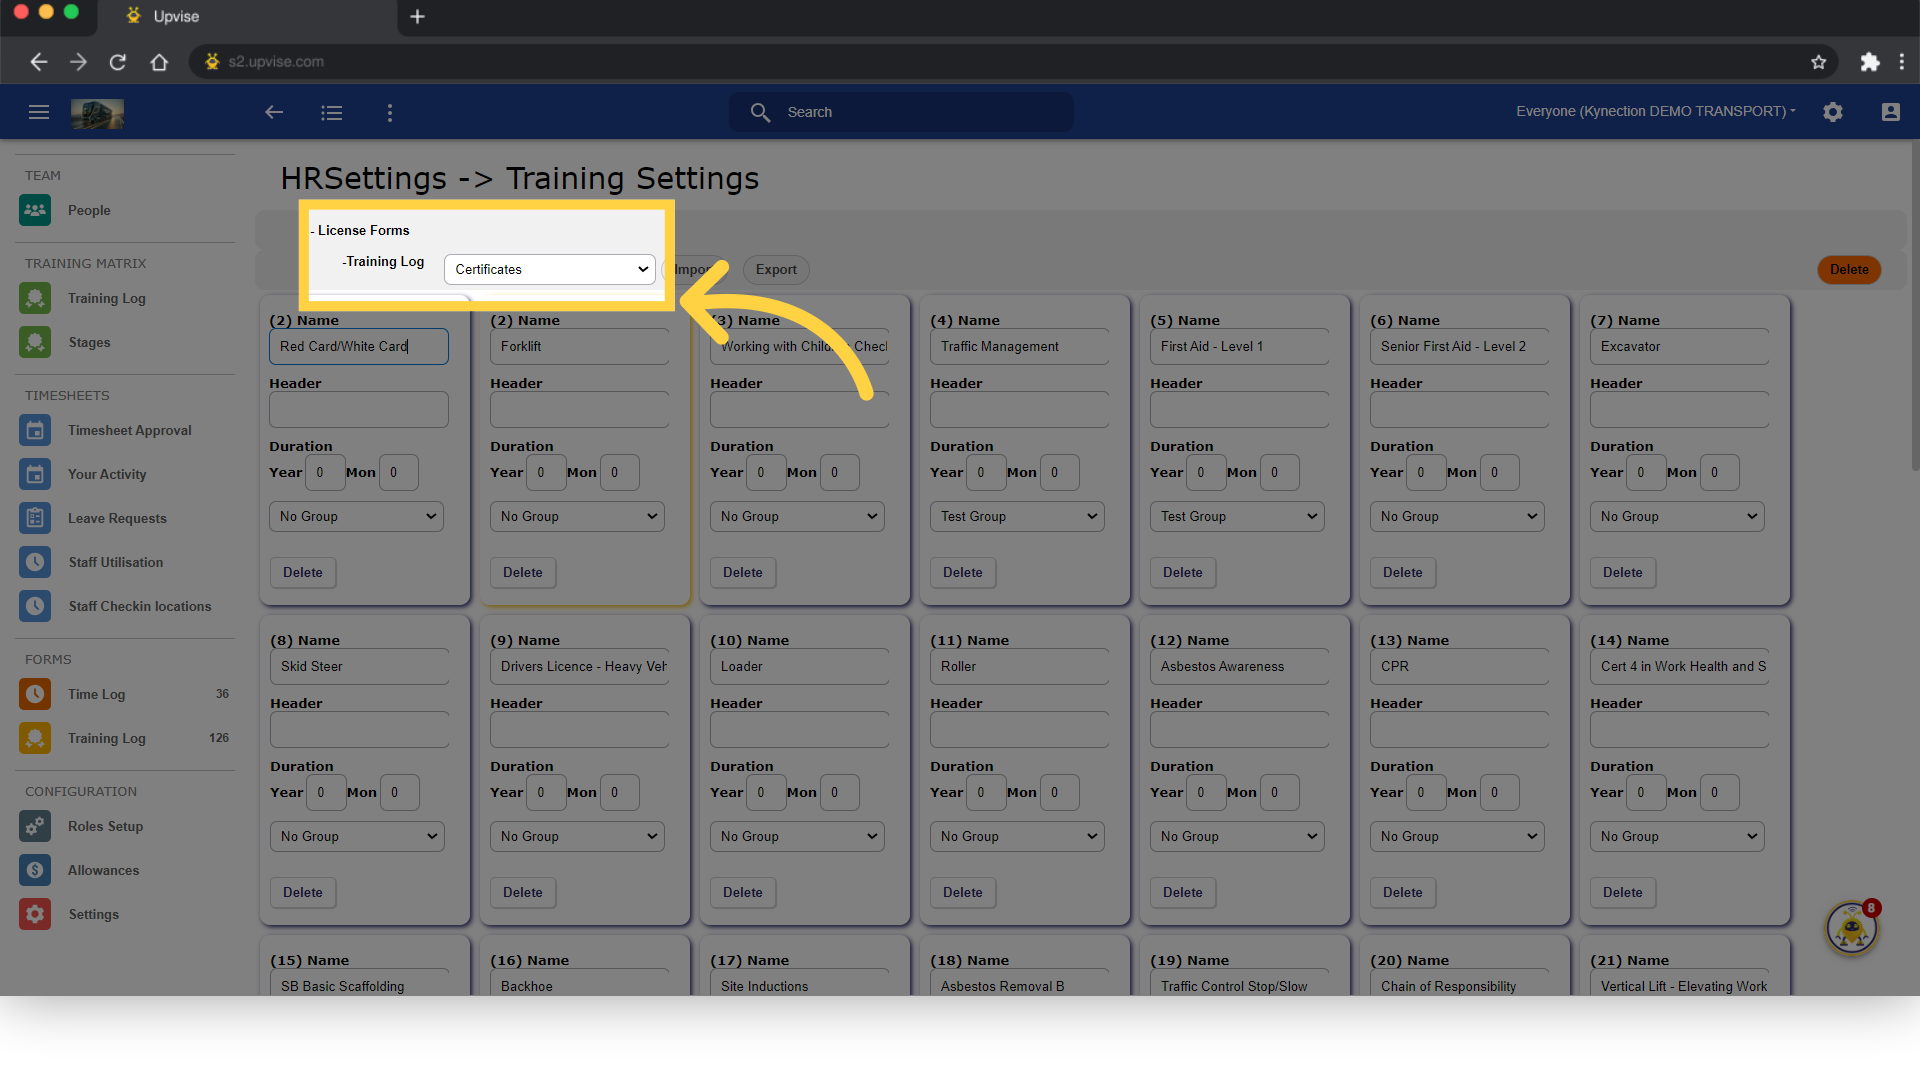Select the Training Log icon under Training Matrix
Image resolution: width=1920 pixels, height=1080 pixels.
point(35,298)
